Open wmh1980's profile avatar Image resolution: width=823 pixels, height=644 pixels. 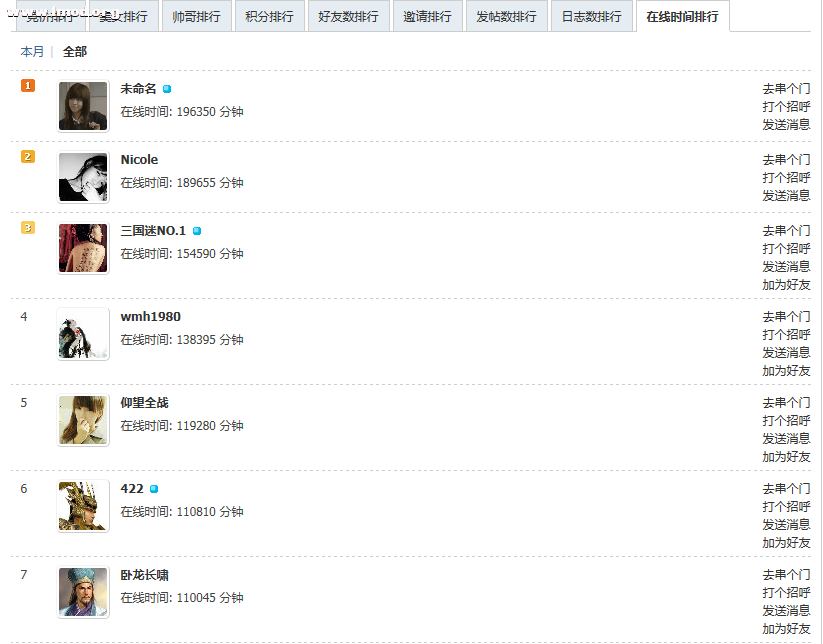click(x=83, y=334)
